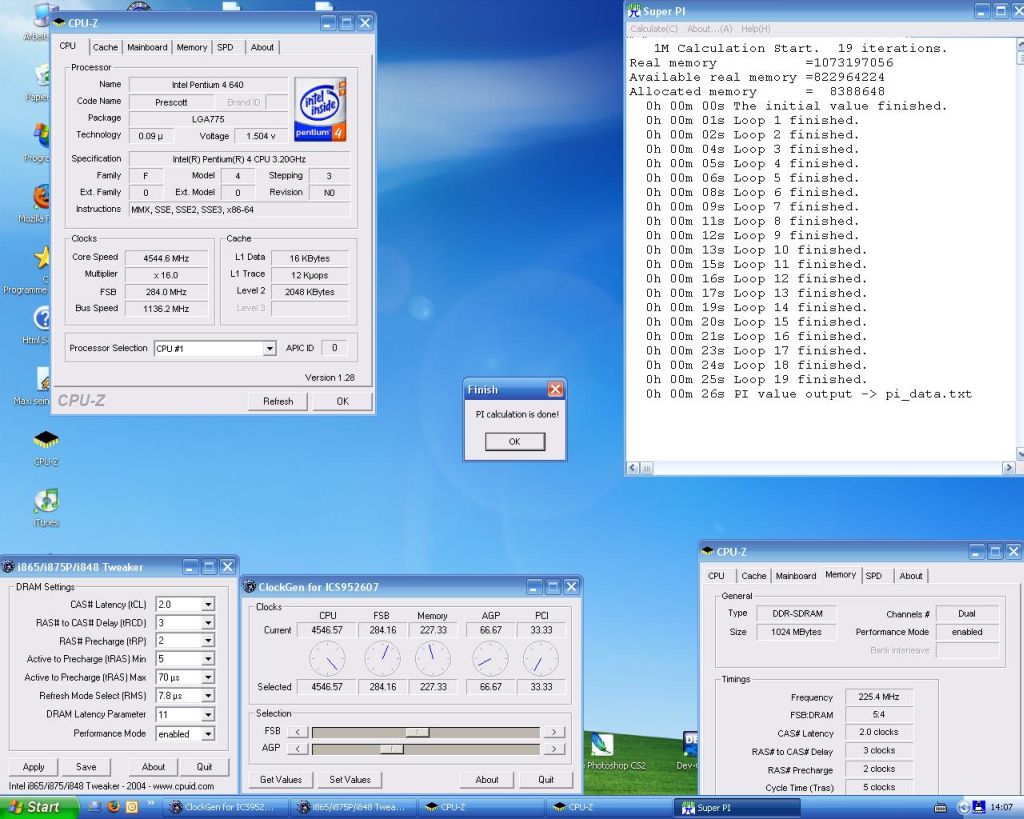Click the show desktop quick launch icon
The image size is (1024, 819).
[95, 807]
